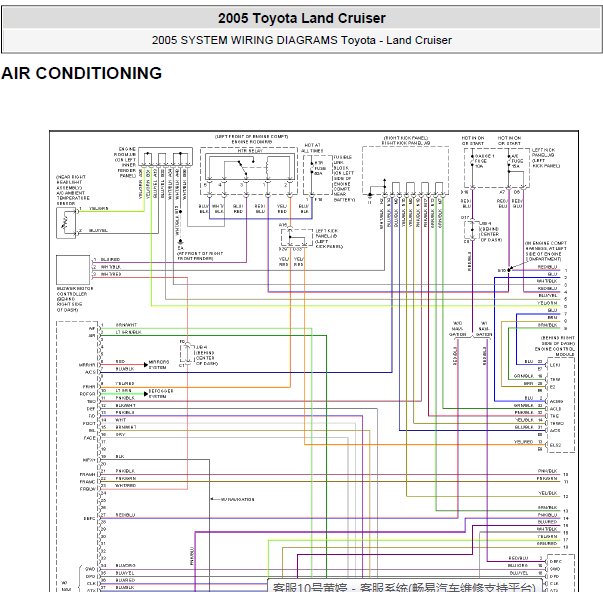Click the "GAUGE 1 FUSE 10A" label
This screenshot has width=603, height=592.
coord(484,161)
